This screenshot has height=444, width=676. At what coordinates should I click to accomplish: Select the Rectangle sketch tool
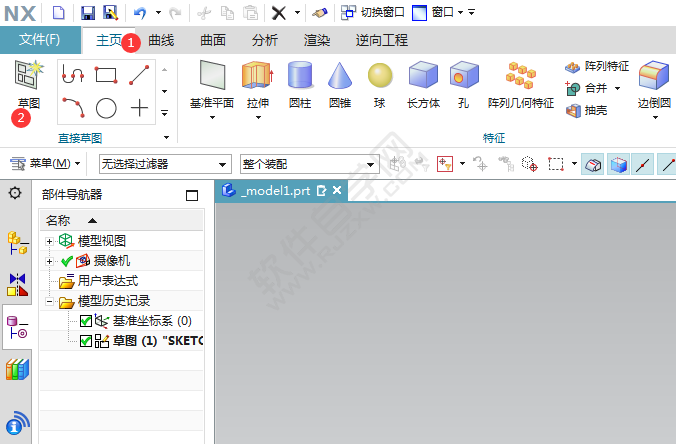(106, 75)
